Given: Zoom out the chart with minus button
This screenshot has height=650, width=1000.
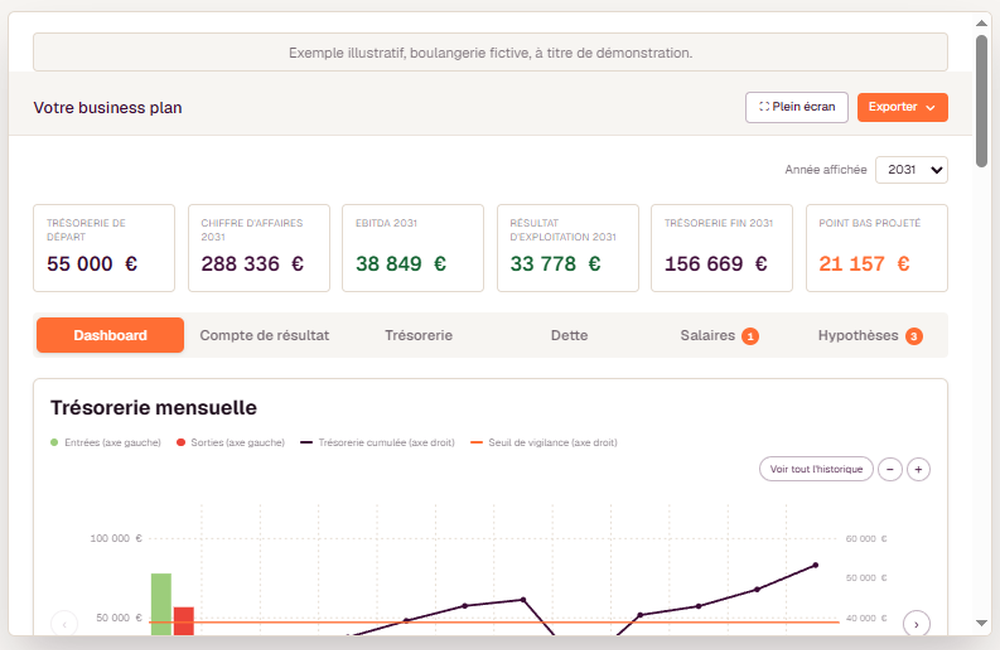Looking at the screenshot, I should [x=890, y=469].
